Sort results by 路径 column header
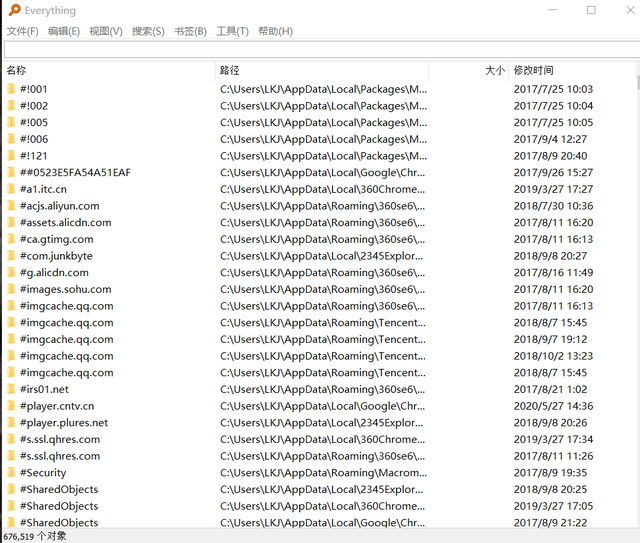This screenshot has height=543, width=640. (322, 70)
